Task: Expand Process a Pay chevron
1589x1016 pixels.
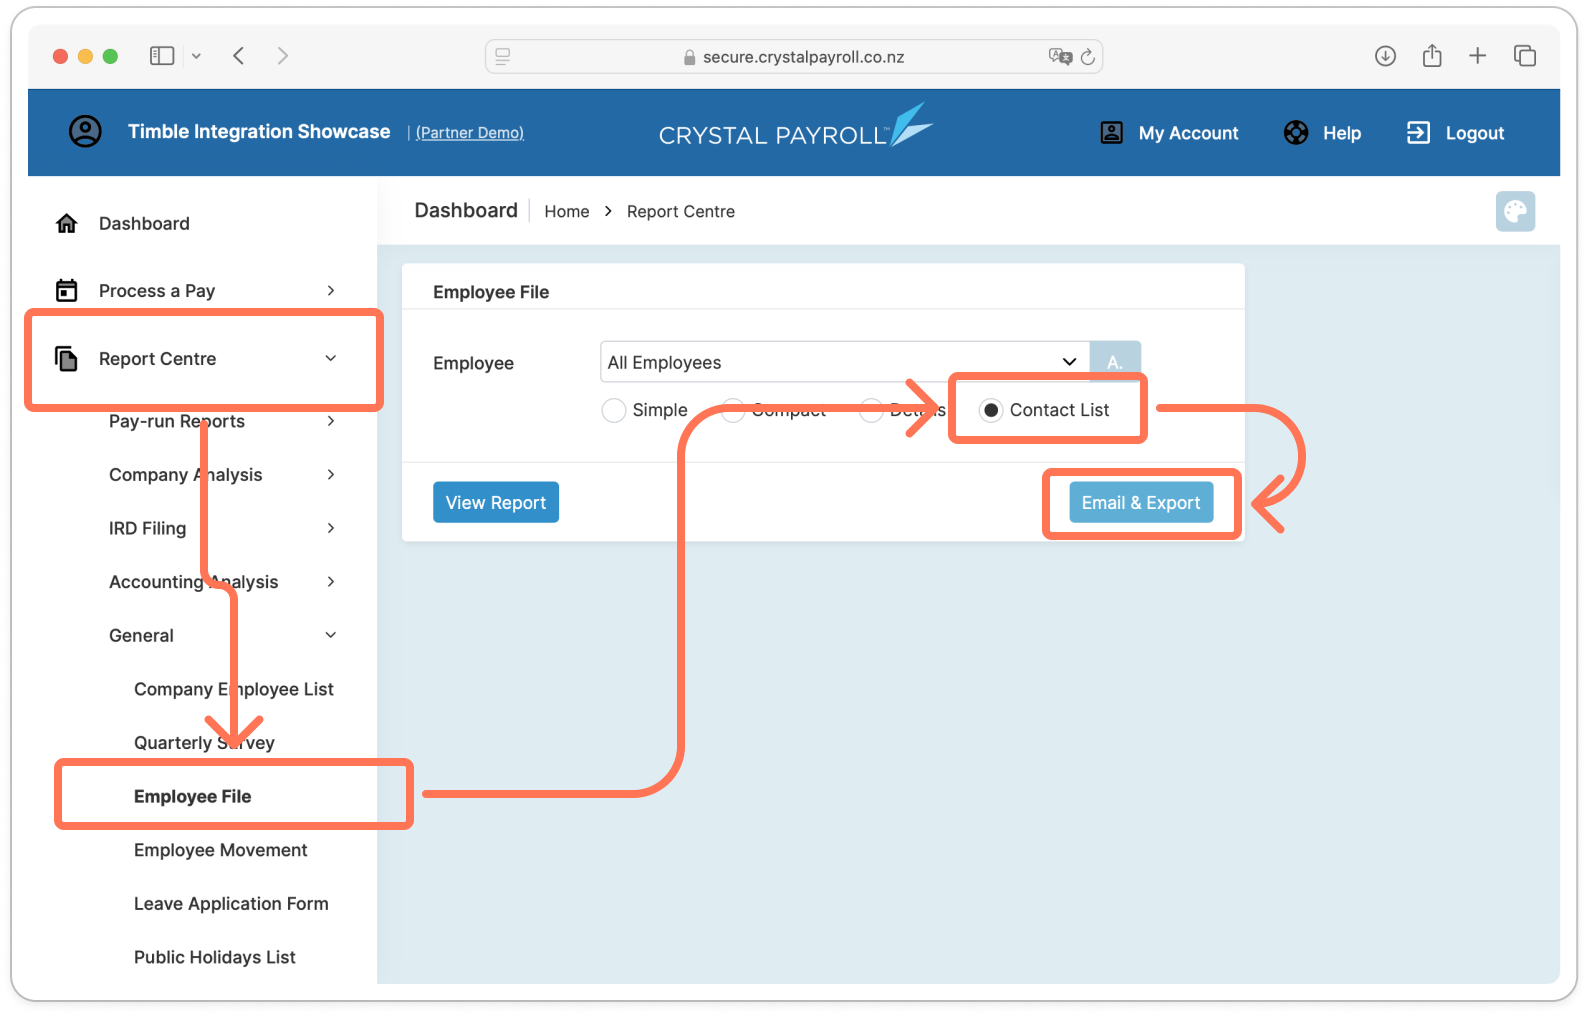Action: pyautogui.click(x=331, y=290)
